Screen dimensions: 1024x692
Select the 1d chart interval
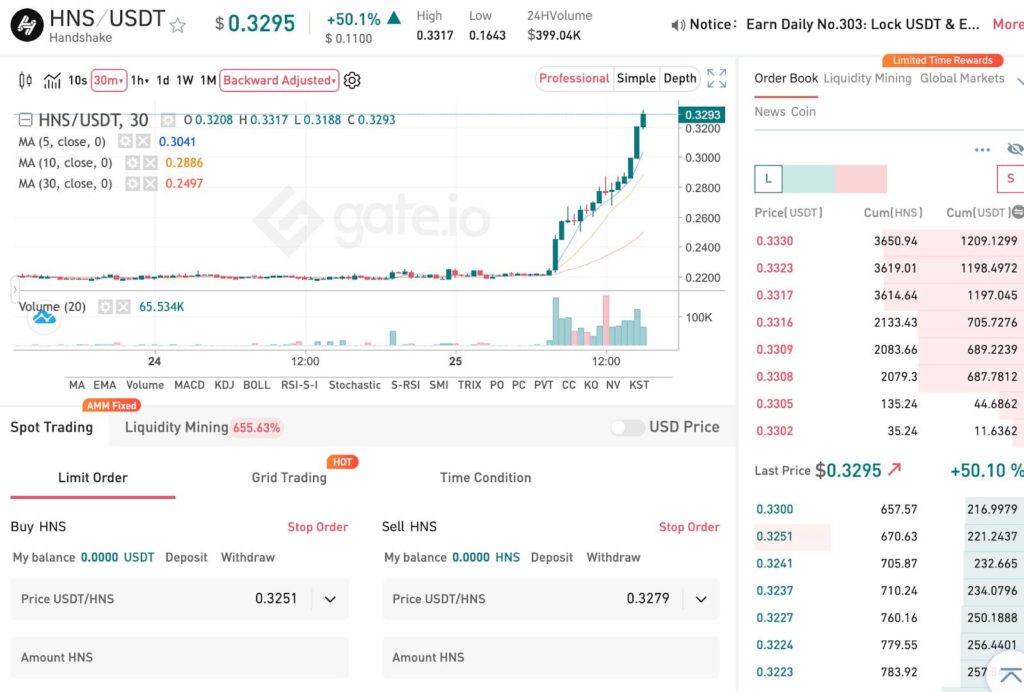163,80
